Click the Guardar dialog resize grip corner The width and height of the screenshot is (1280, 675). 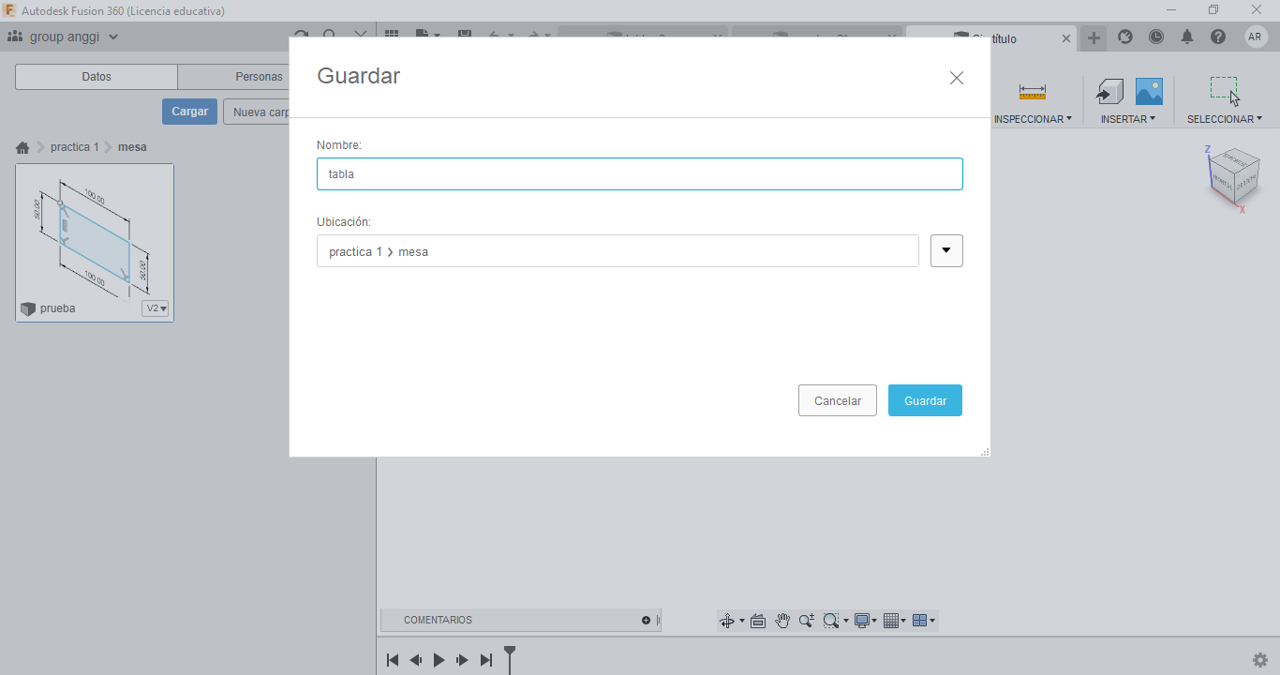coord(985,452)
